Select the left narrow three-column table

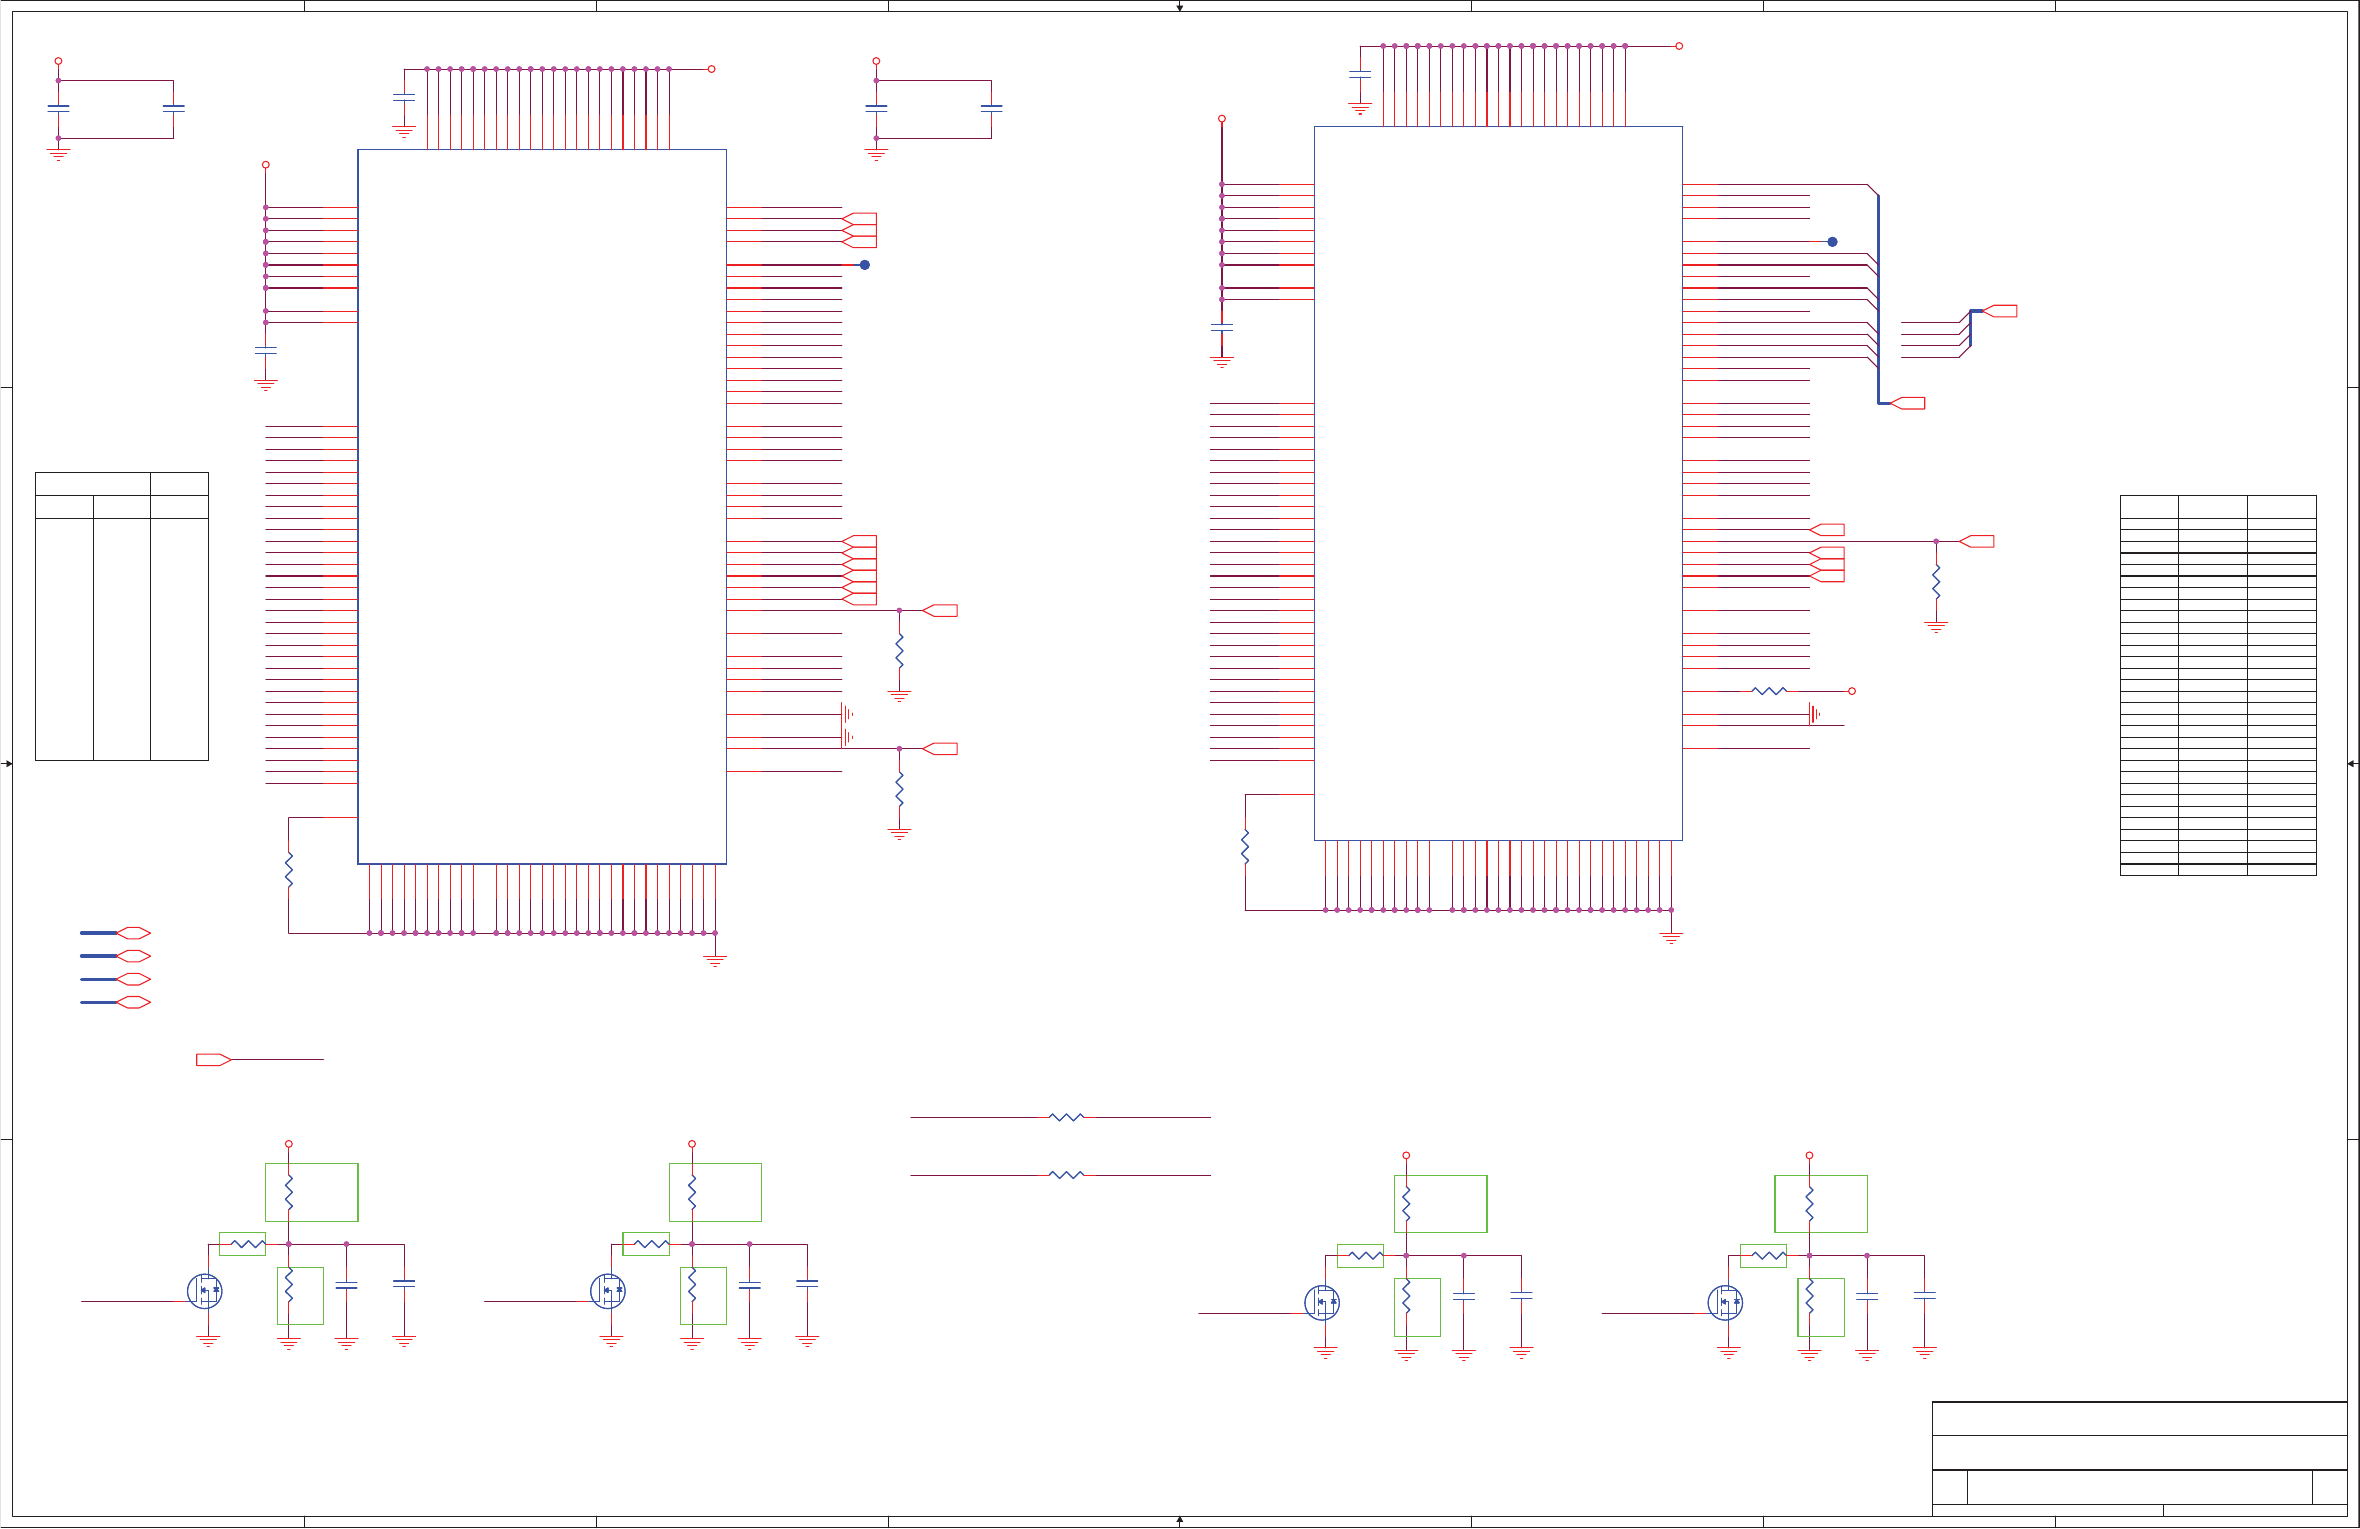122,616
